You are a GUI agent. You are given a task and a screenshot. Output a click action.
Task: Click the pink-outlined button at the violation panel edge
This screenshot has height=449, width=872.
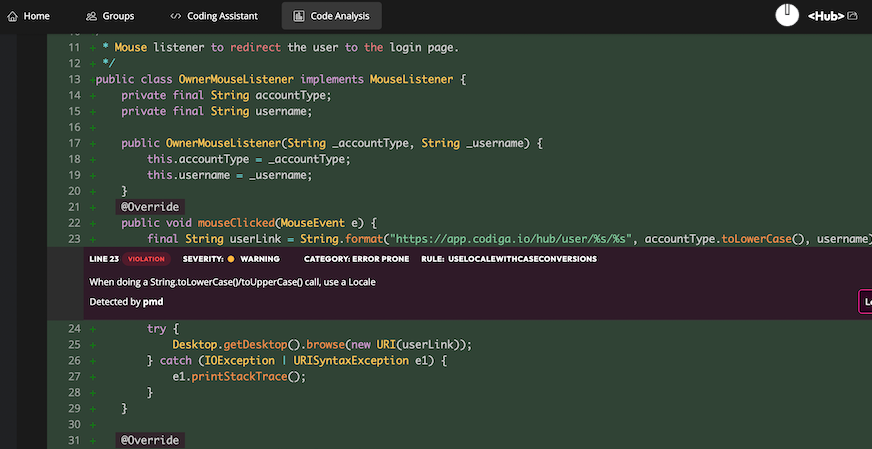coord(865,301)
